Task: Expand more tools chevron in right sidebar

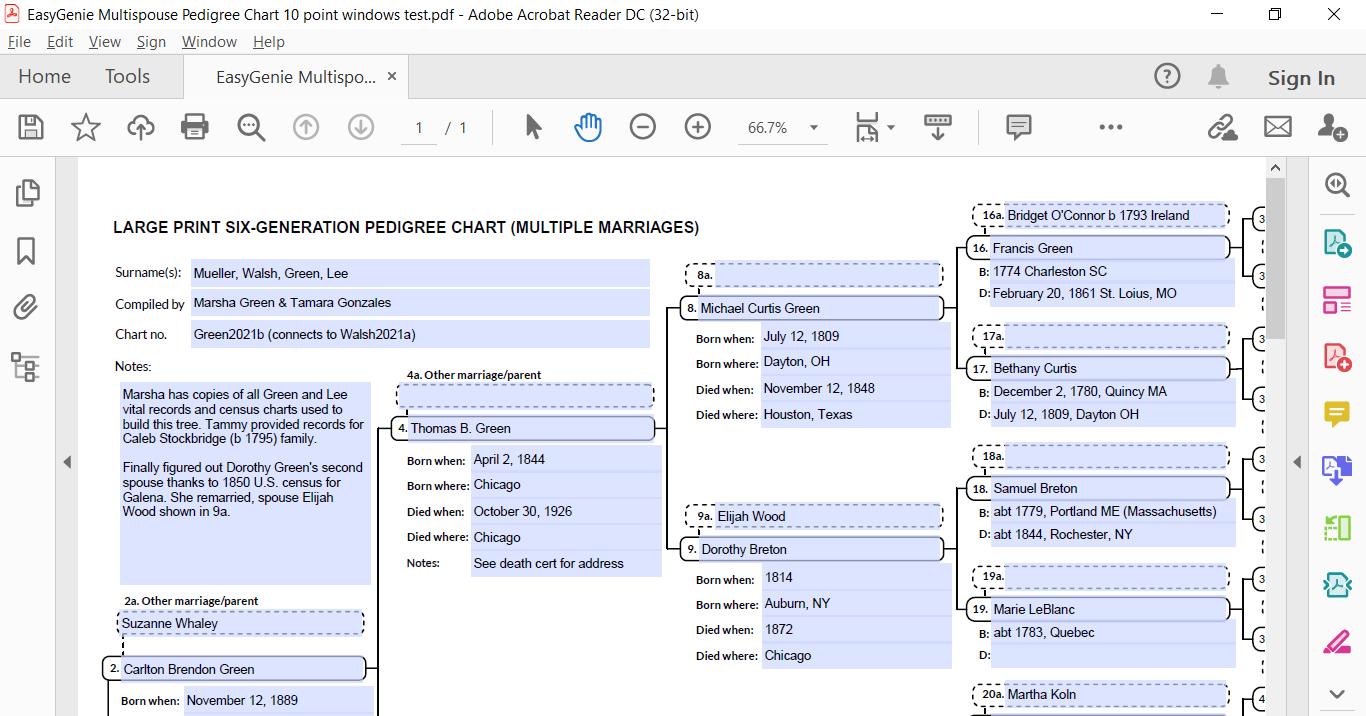Action: coord(1337,694)
